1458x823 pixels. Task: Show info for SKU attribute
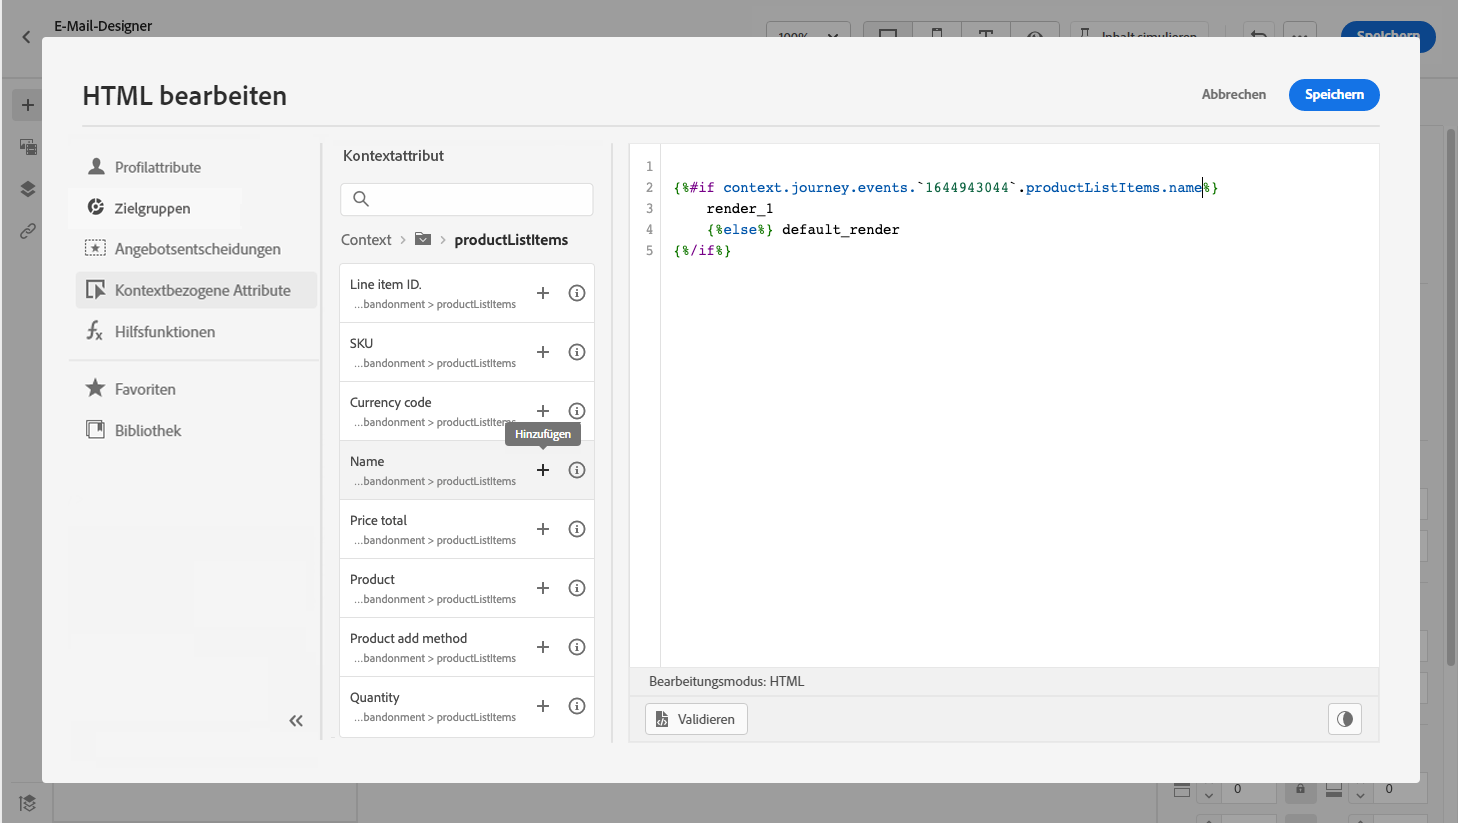pos(577,352)
